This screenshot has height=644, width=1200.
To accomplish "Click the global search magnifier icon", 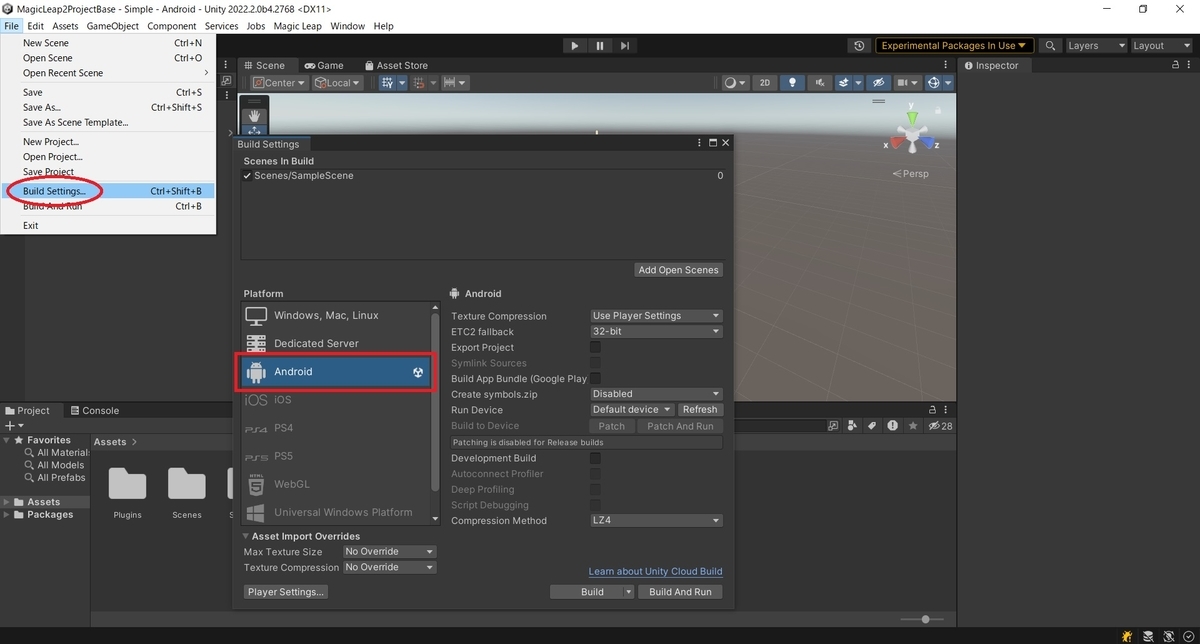I will [x=1050, y=46].
